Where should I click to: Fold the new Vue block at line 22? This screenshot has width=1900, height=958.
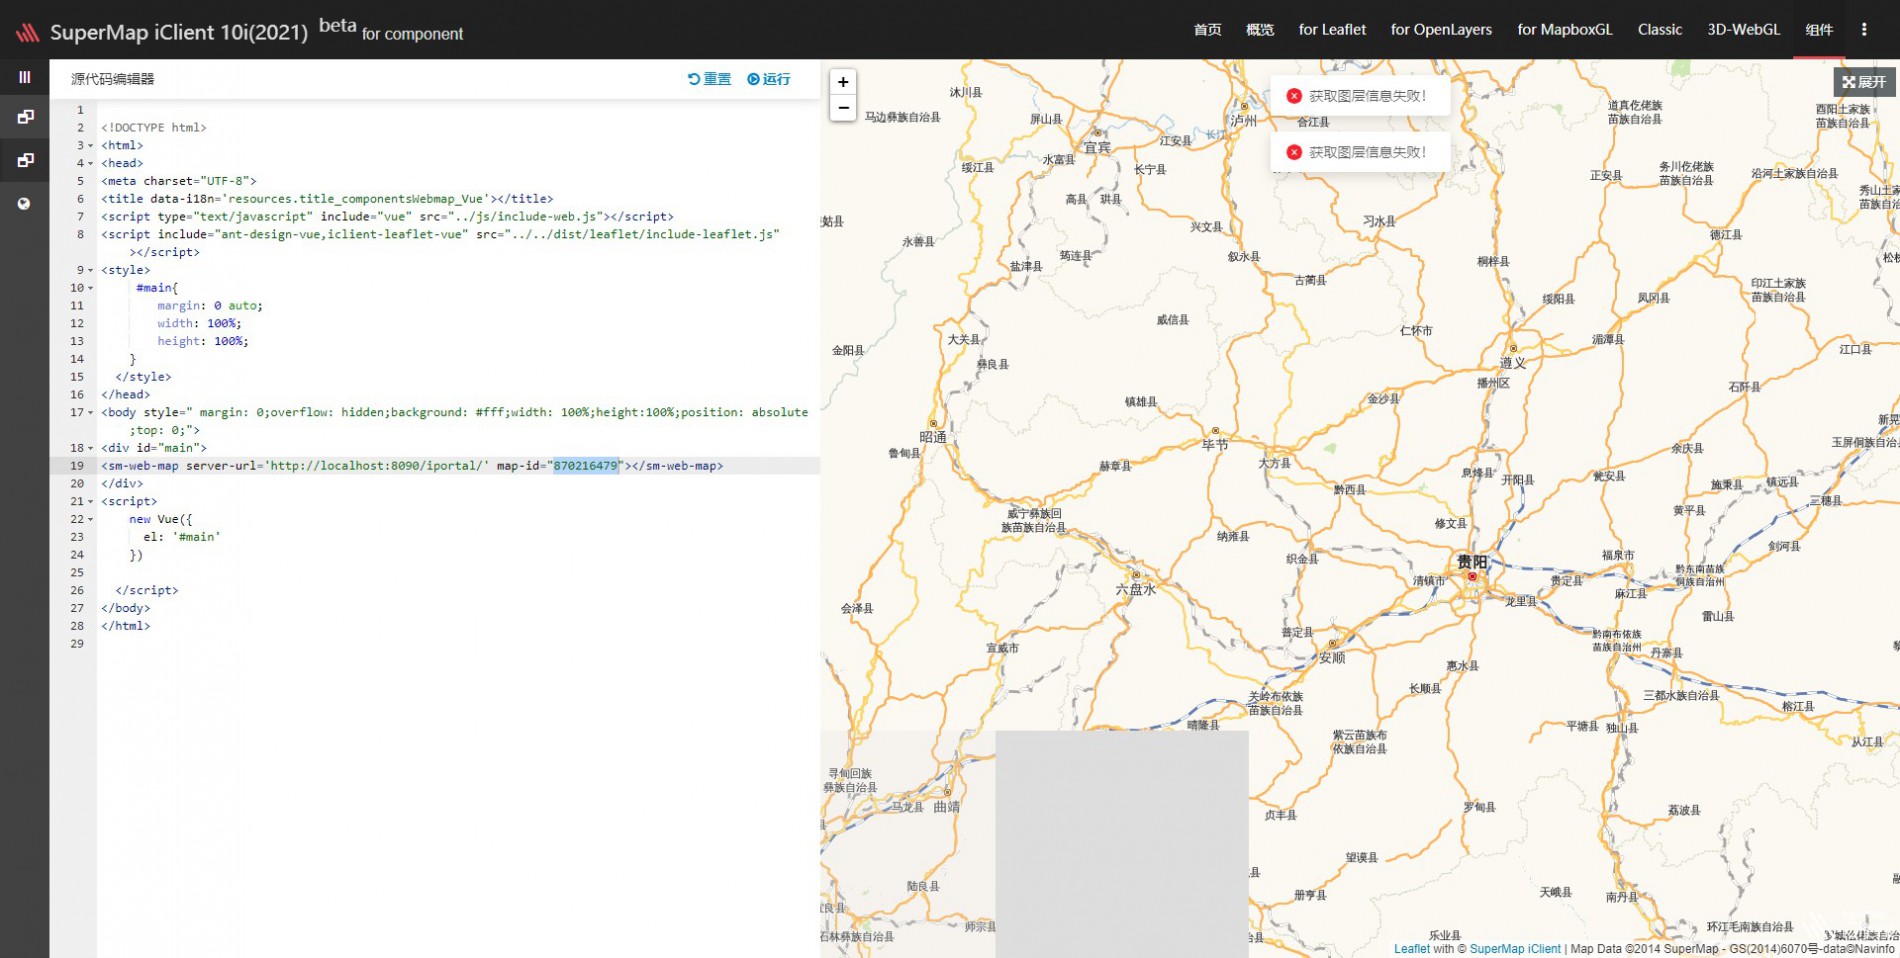(x=91, y=520)
